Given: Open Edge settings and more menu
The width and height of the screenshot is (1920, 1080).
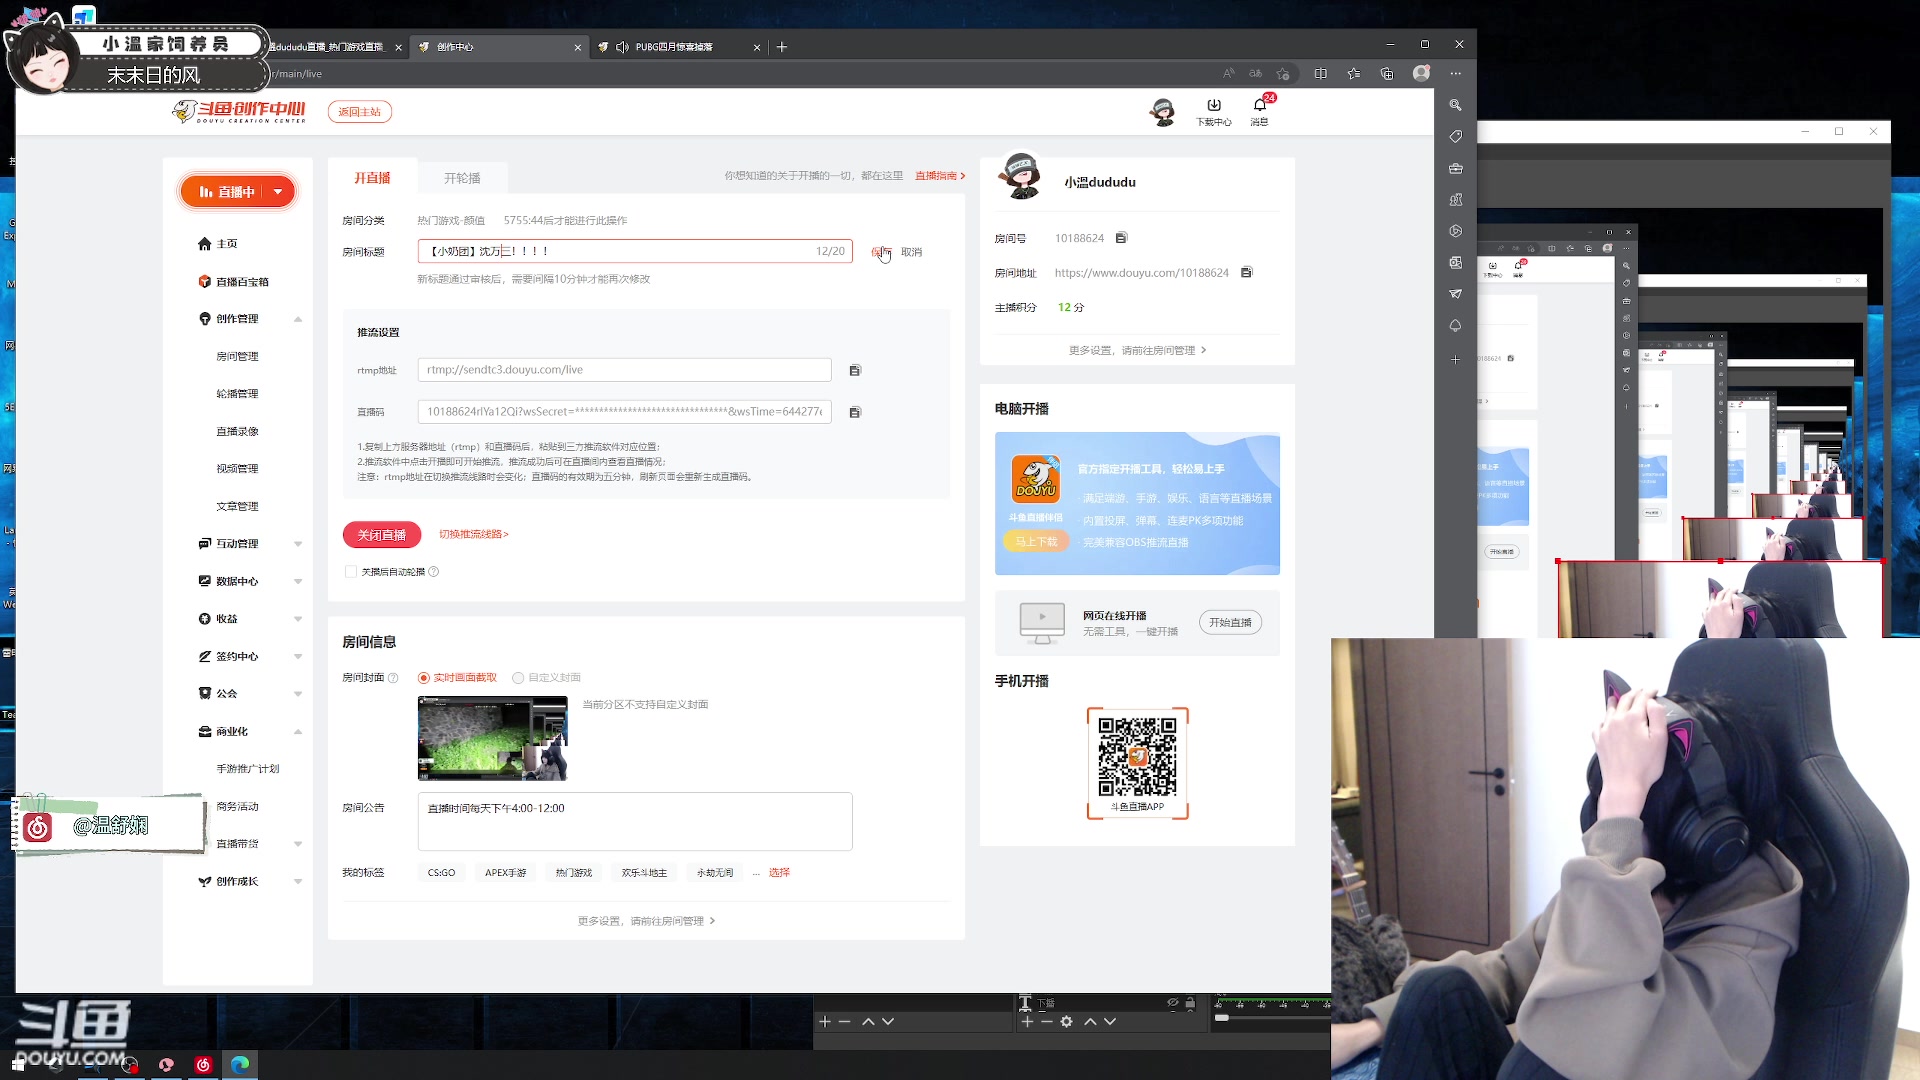Looking at the screenshot, I should tap(1456, 73).
